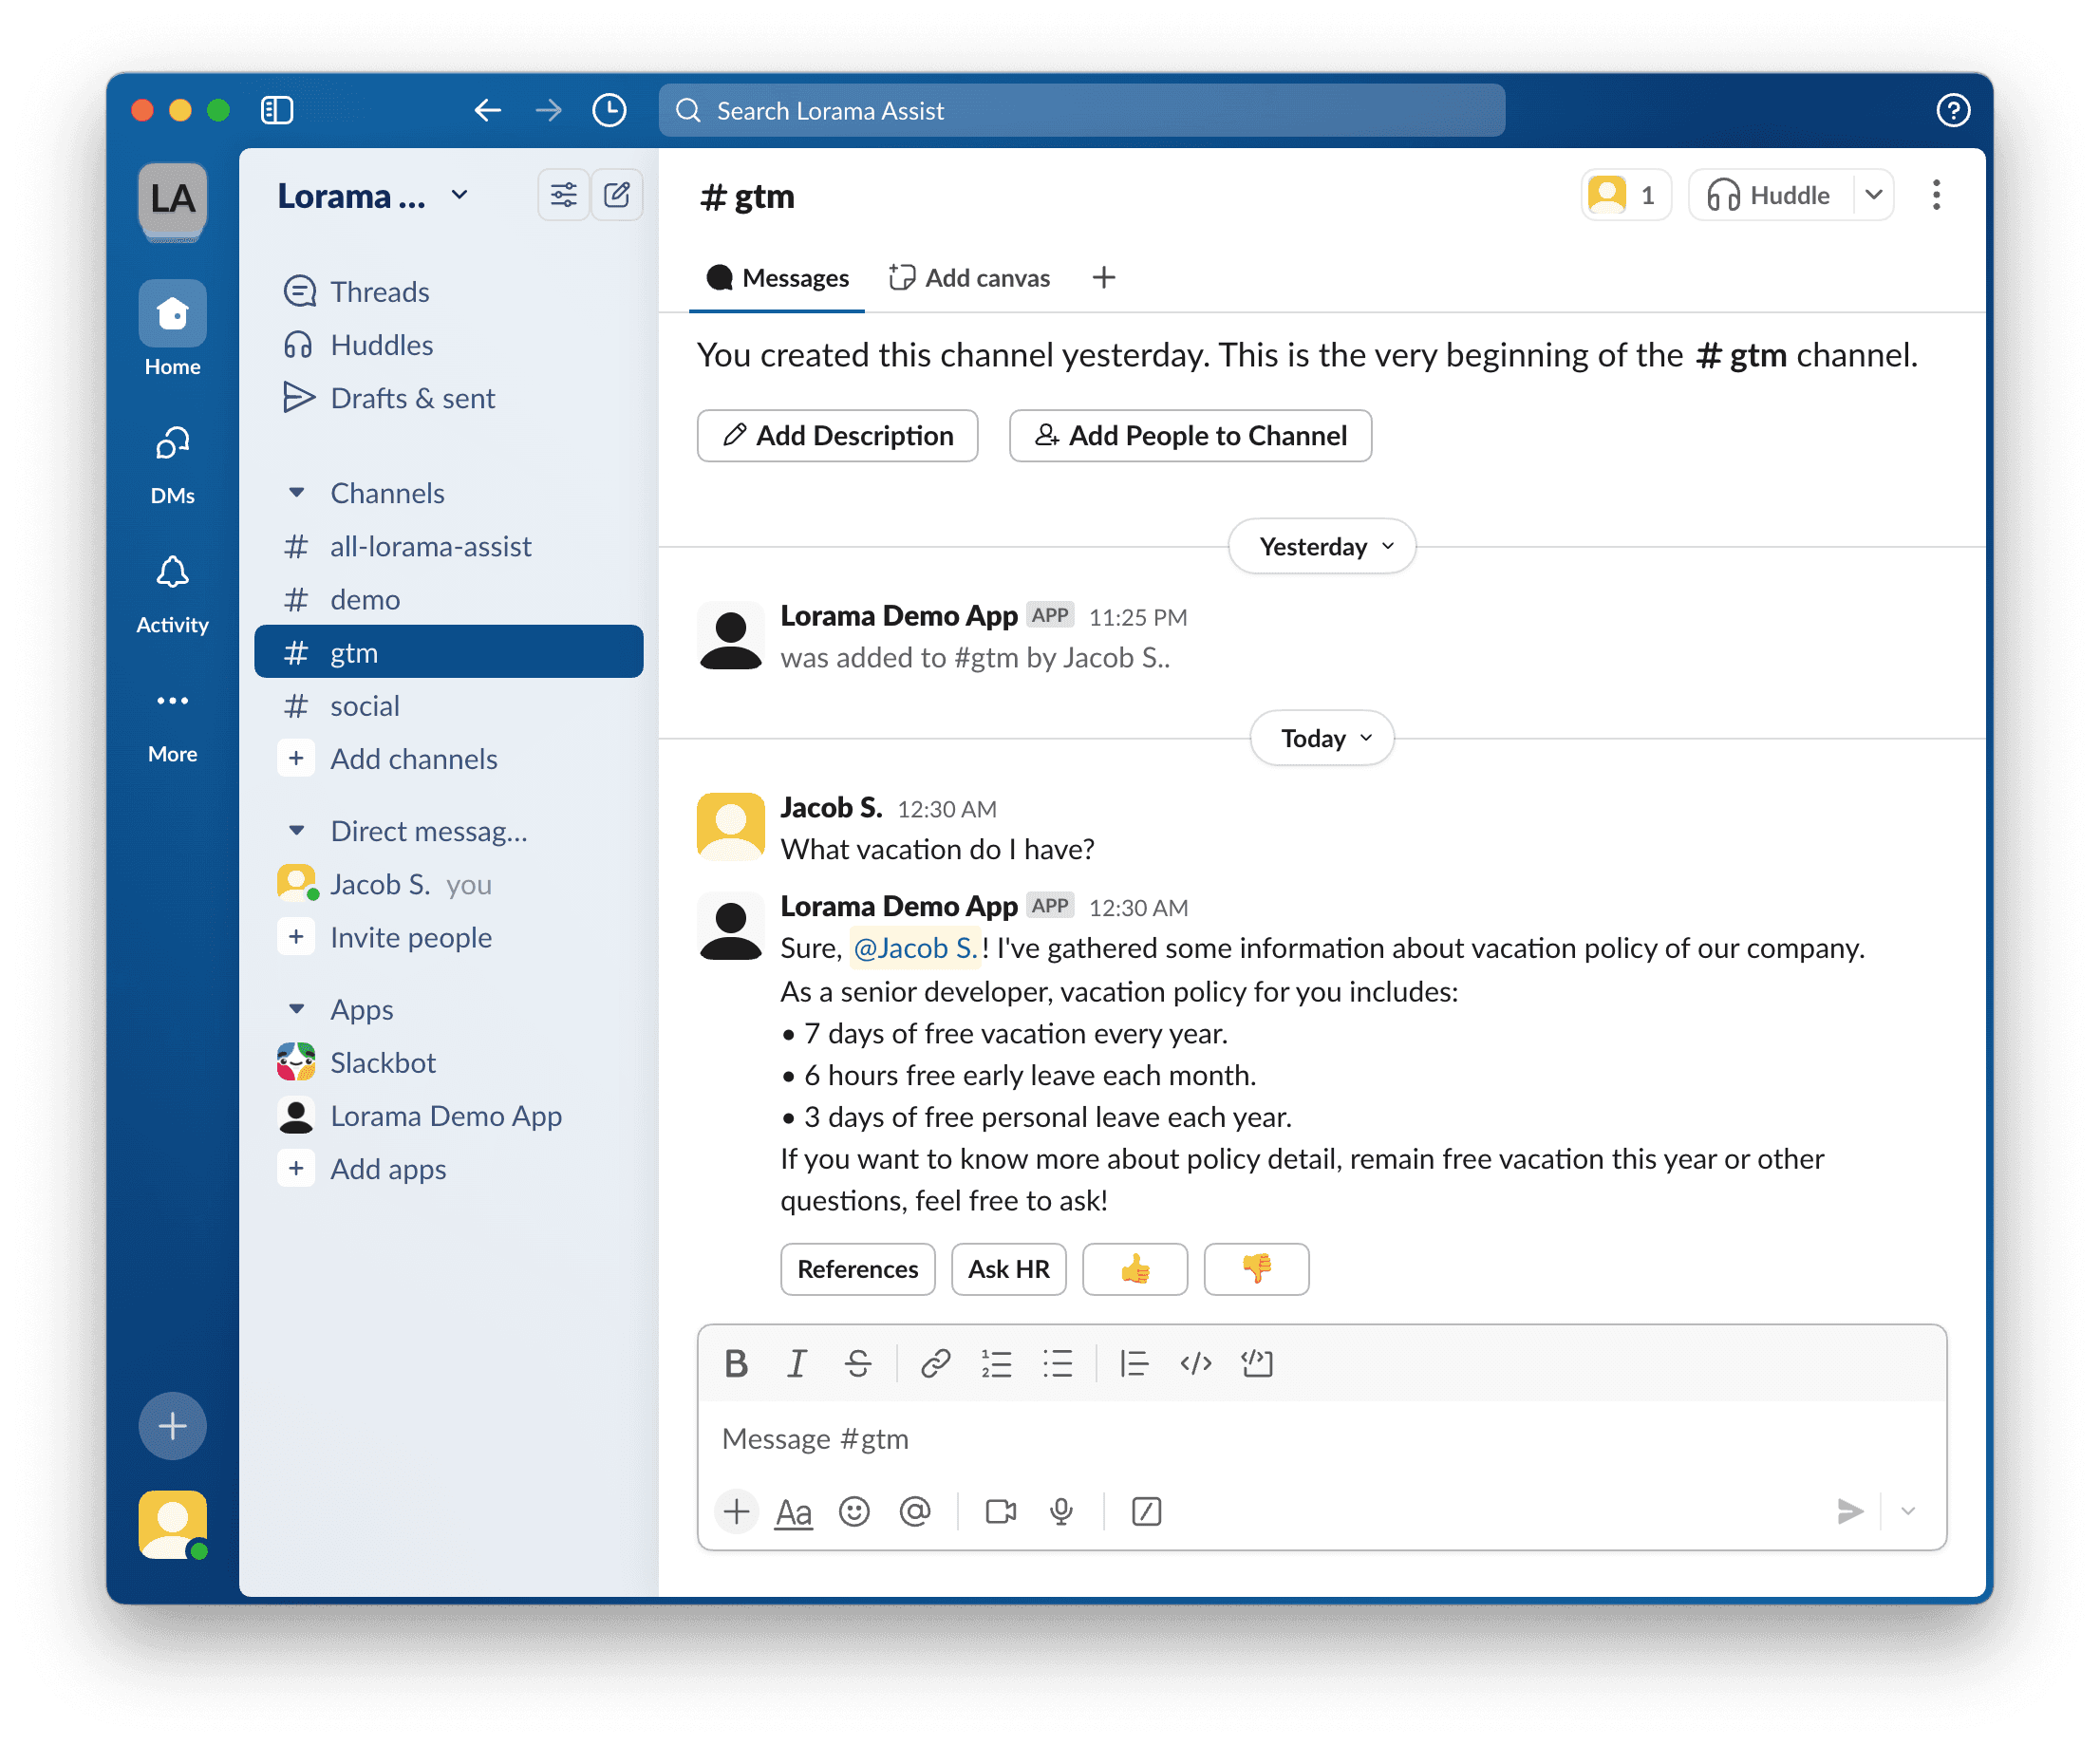Screen dimensions: 2100x1745
Task: Click the new message compose icon
Action: tap(617, 194)
